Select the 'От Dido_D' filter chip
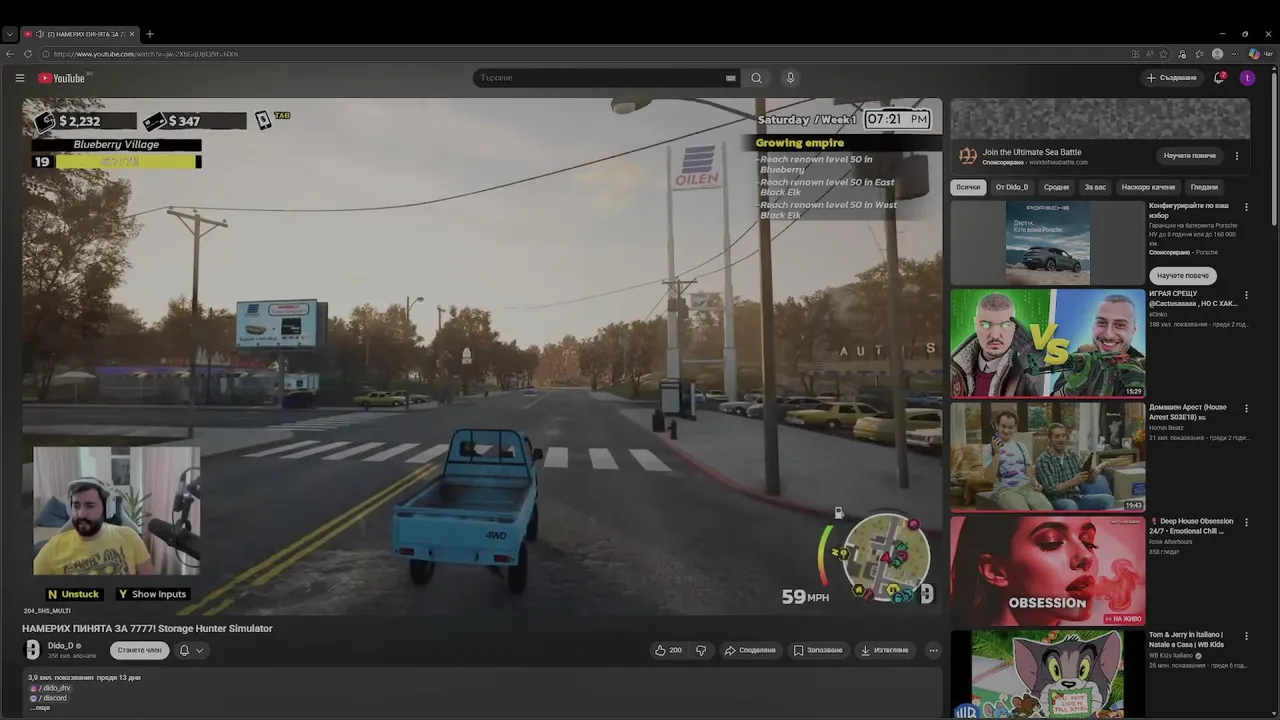Screen dimensions: 1280x720 (1011, 187)
